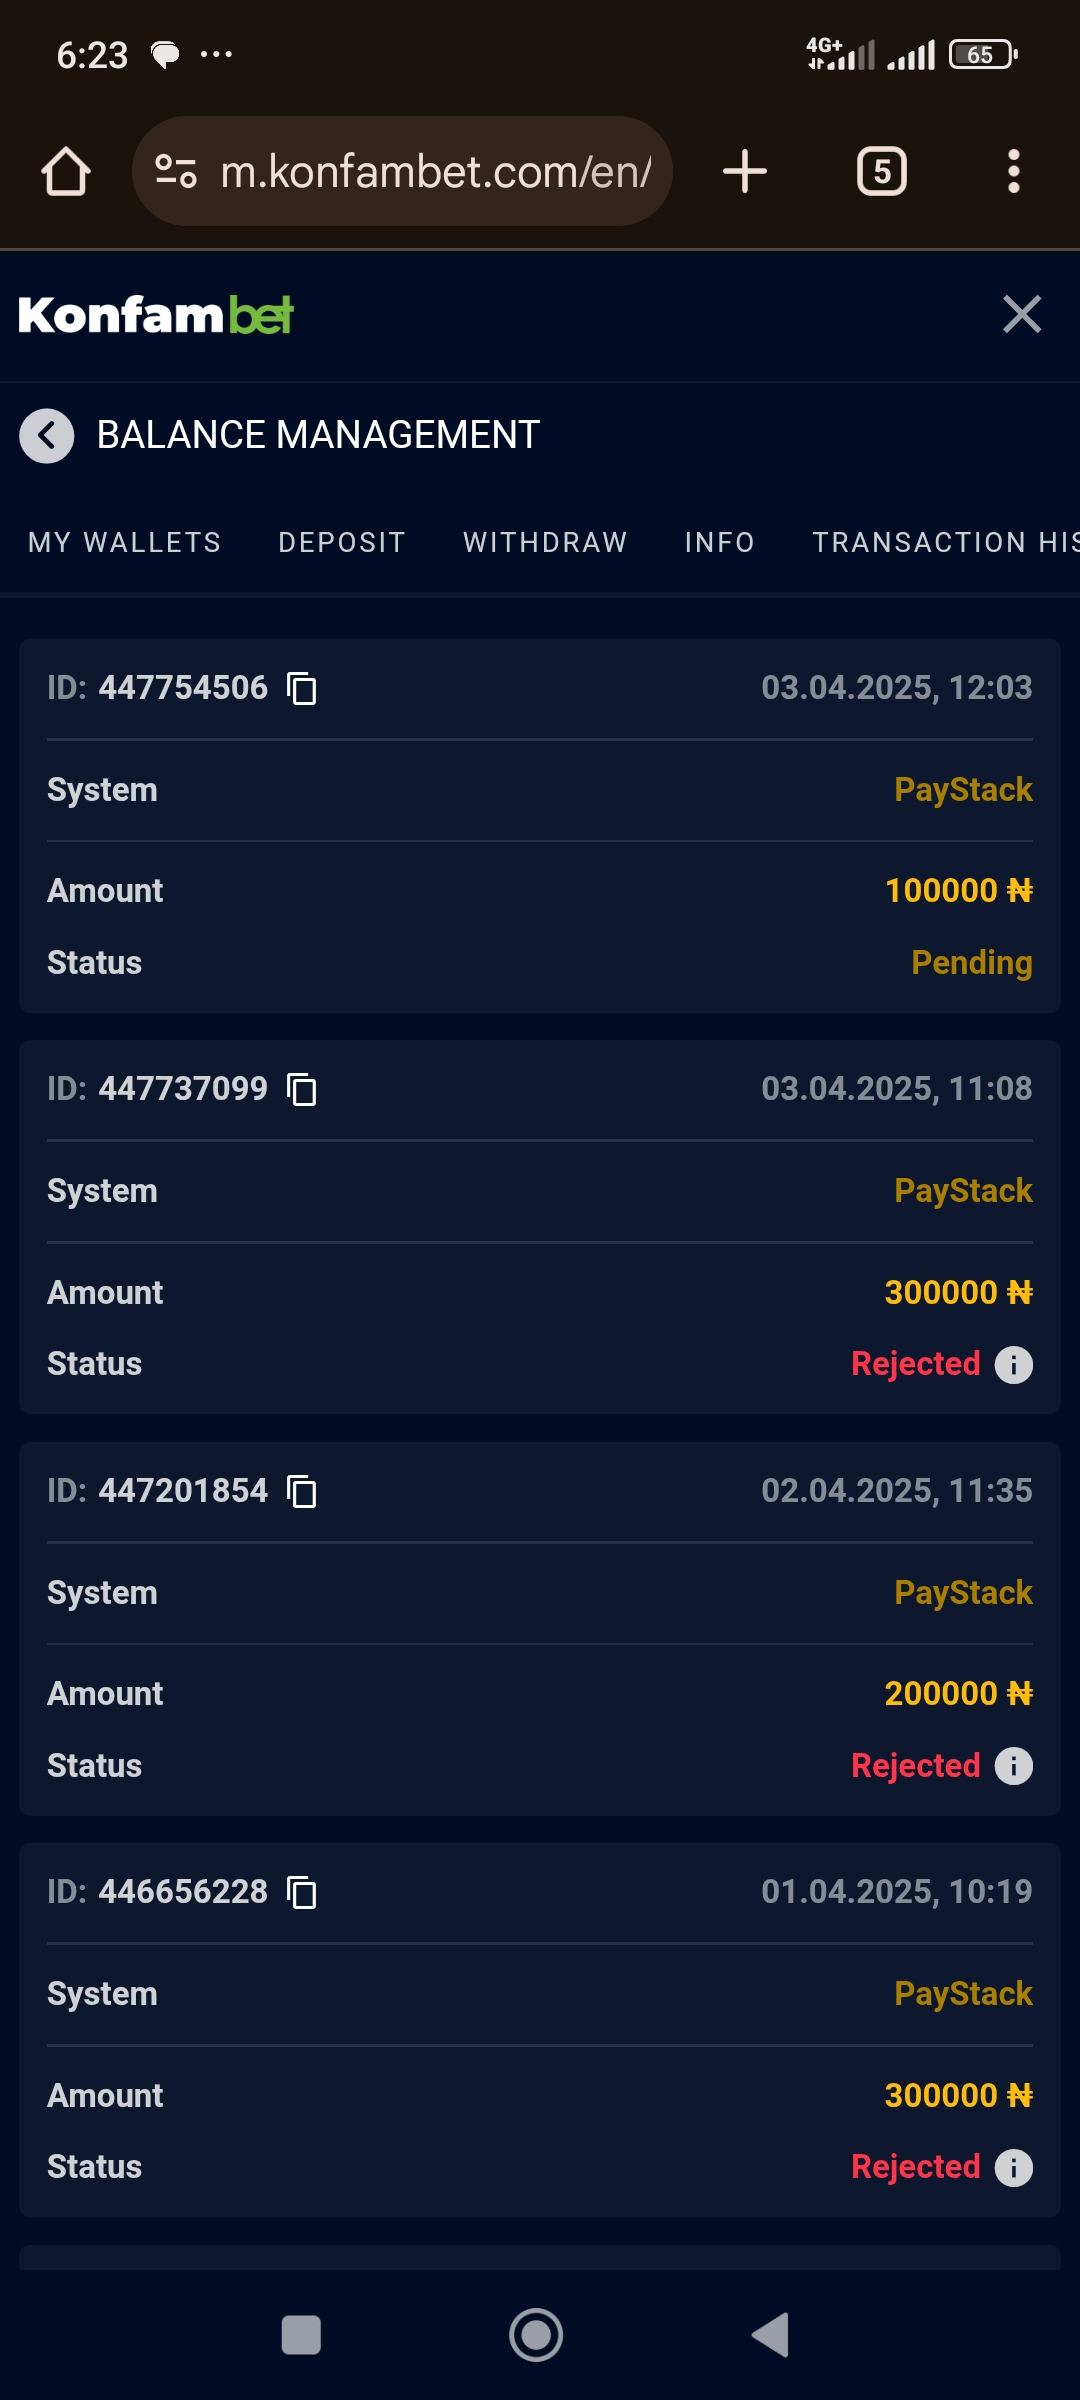
Task: Show rejection info for 01.04.2025 transaction
Action: point(1013,2168)
